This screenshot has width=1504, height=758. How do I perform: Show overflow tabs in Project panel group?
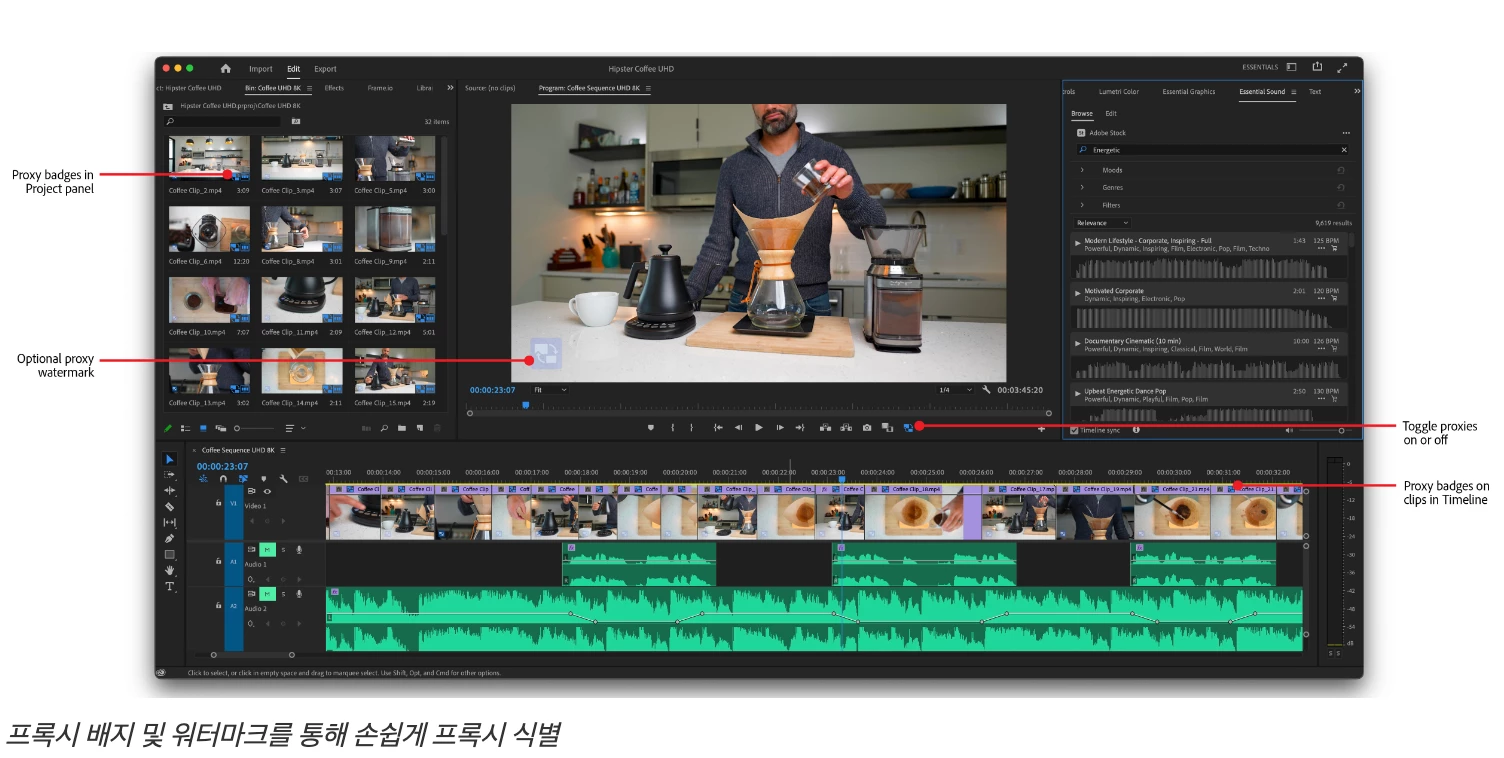click(450, 88)
